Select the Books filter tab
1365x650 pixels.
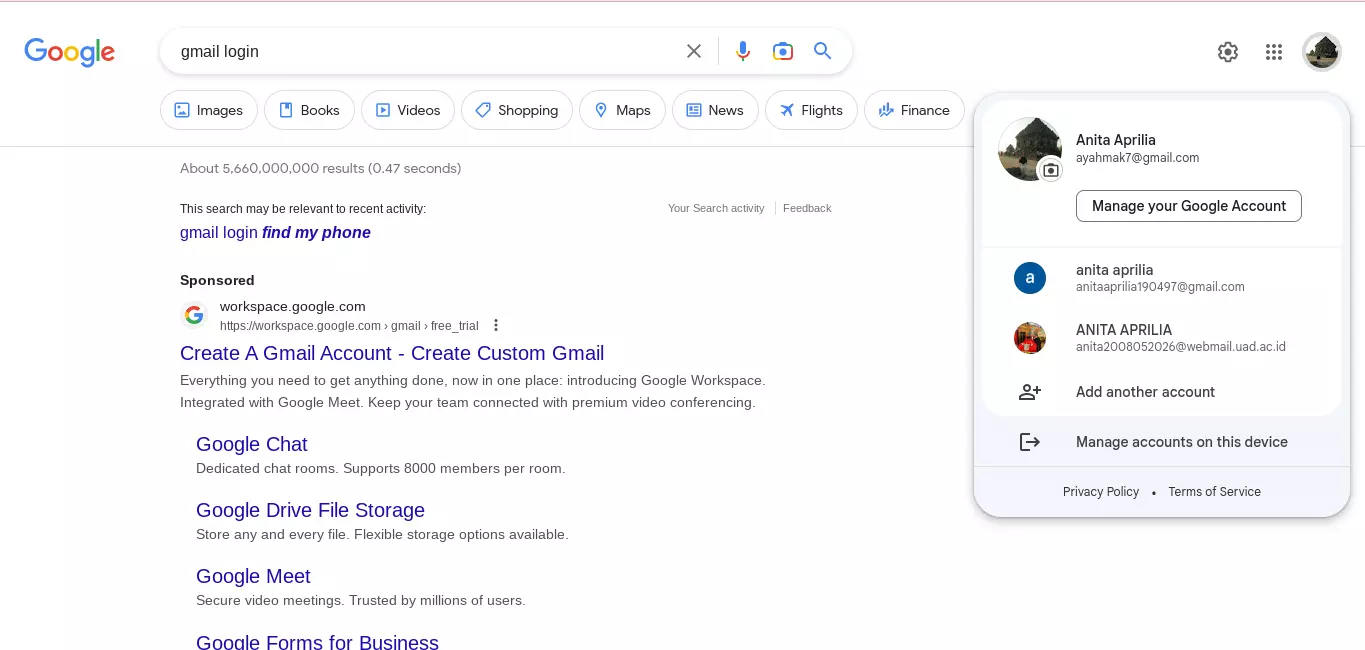(x=309, y=110)
